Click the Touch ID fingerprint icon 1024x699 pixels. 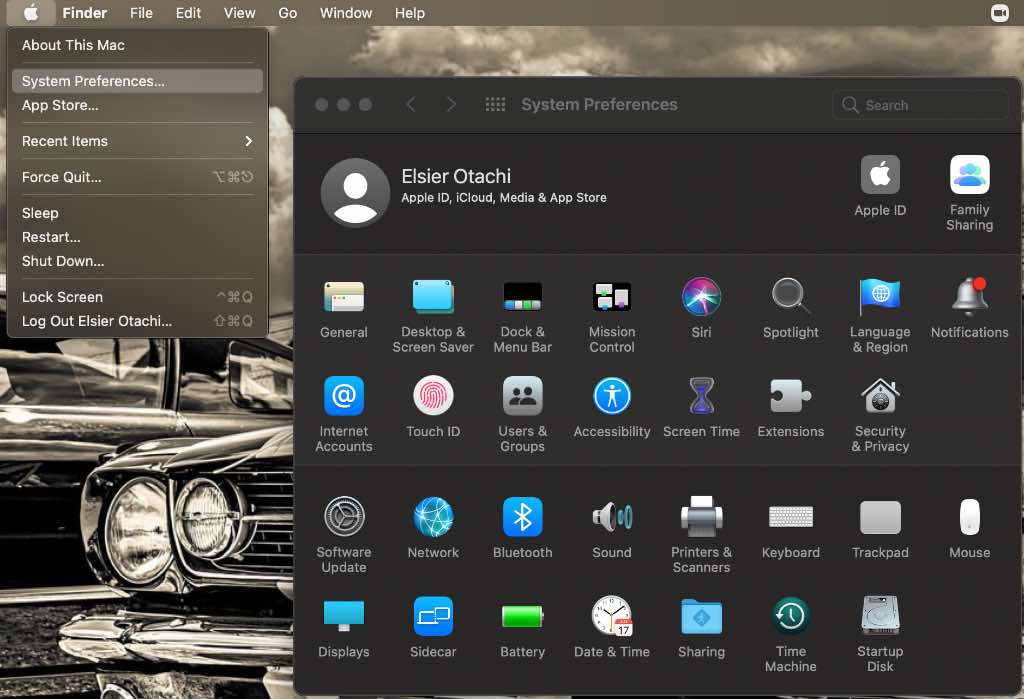point(433,397)
